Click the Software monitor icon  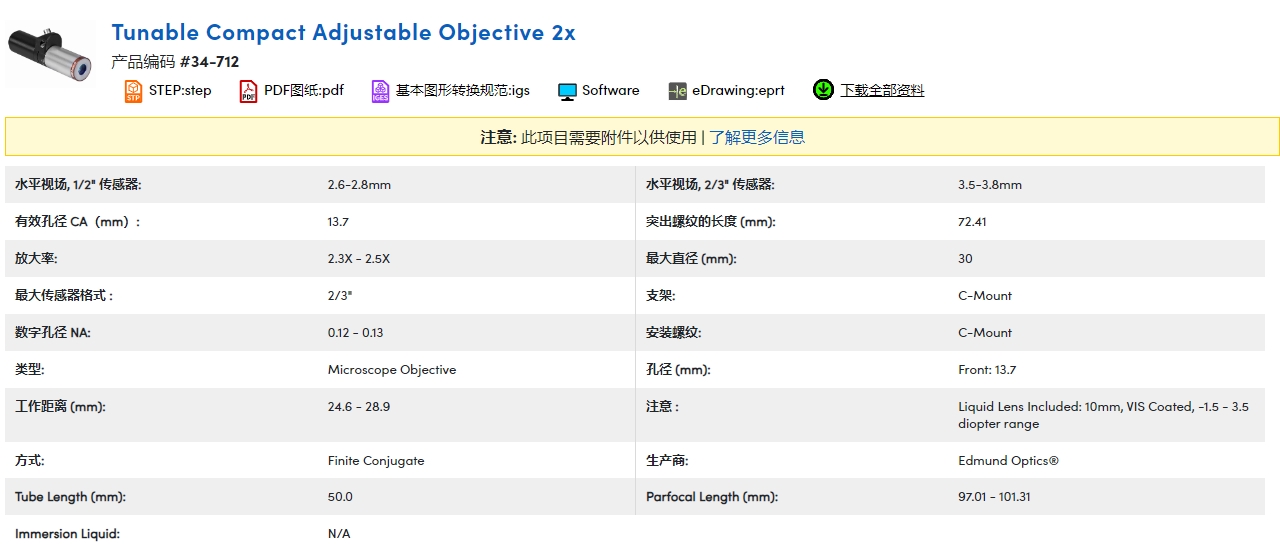click(567, 91)
